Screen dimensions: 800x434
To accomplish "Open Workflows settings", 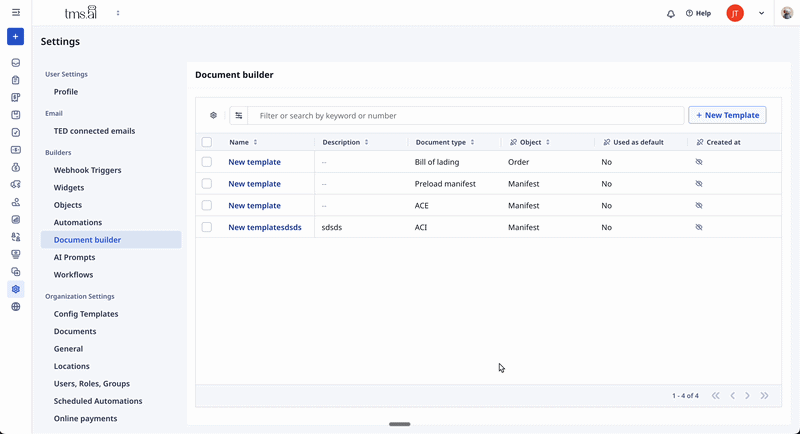I will pos(73,275).
